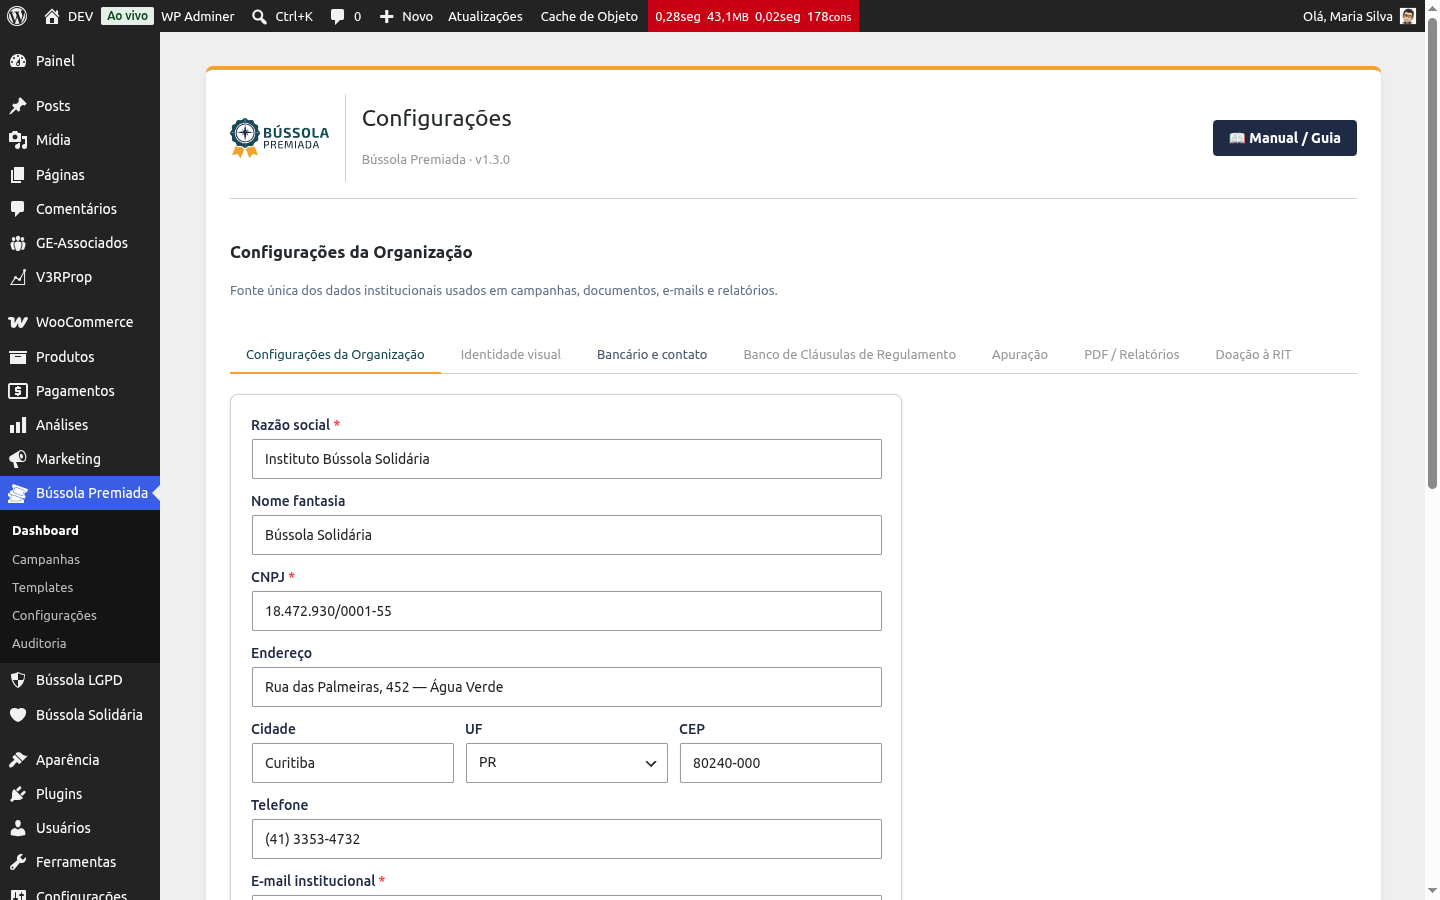
Task: Click the Usuários person icon
Action: click(18, 828)
